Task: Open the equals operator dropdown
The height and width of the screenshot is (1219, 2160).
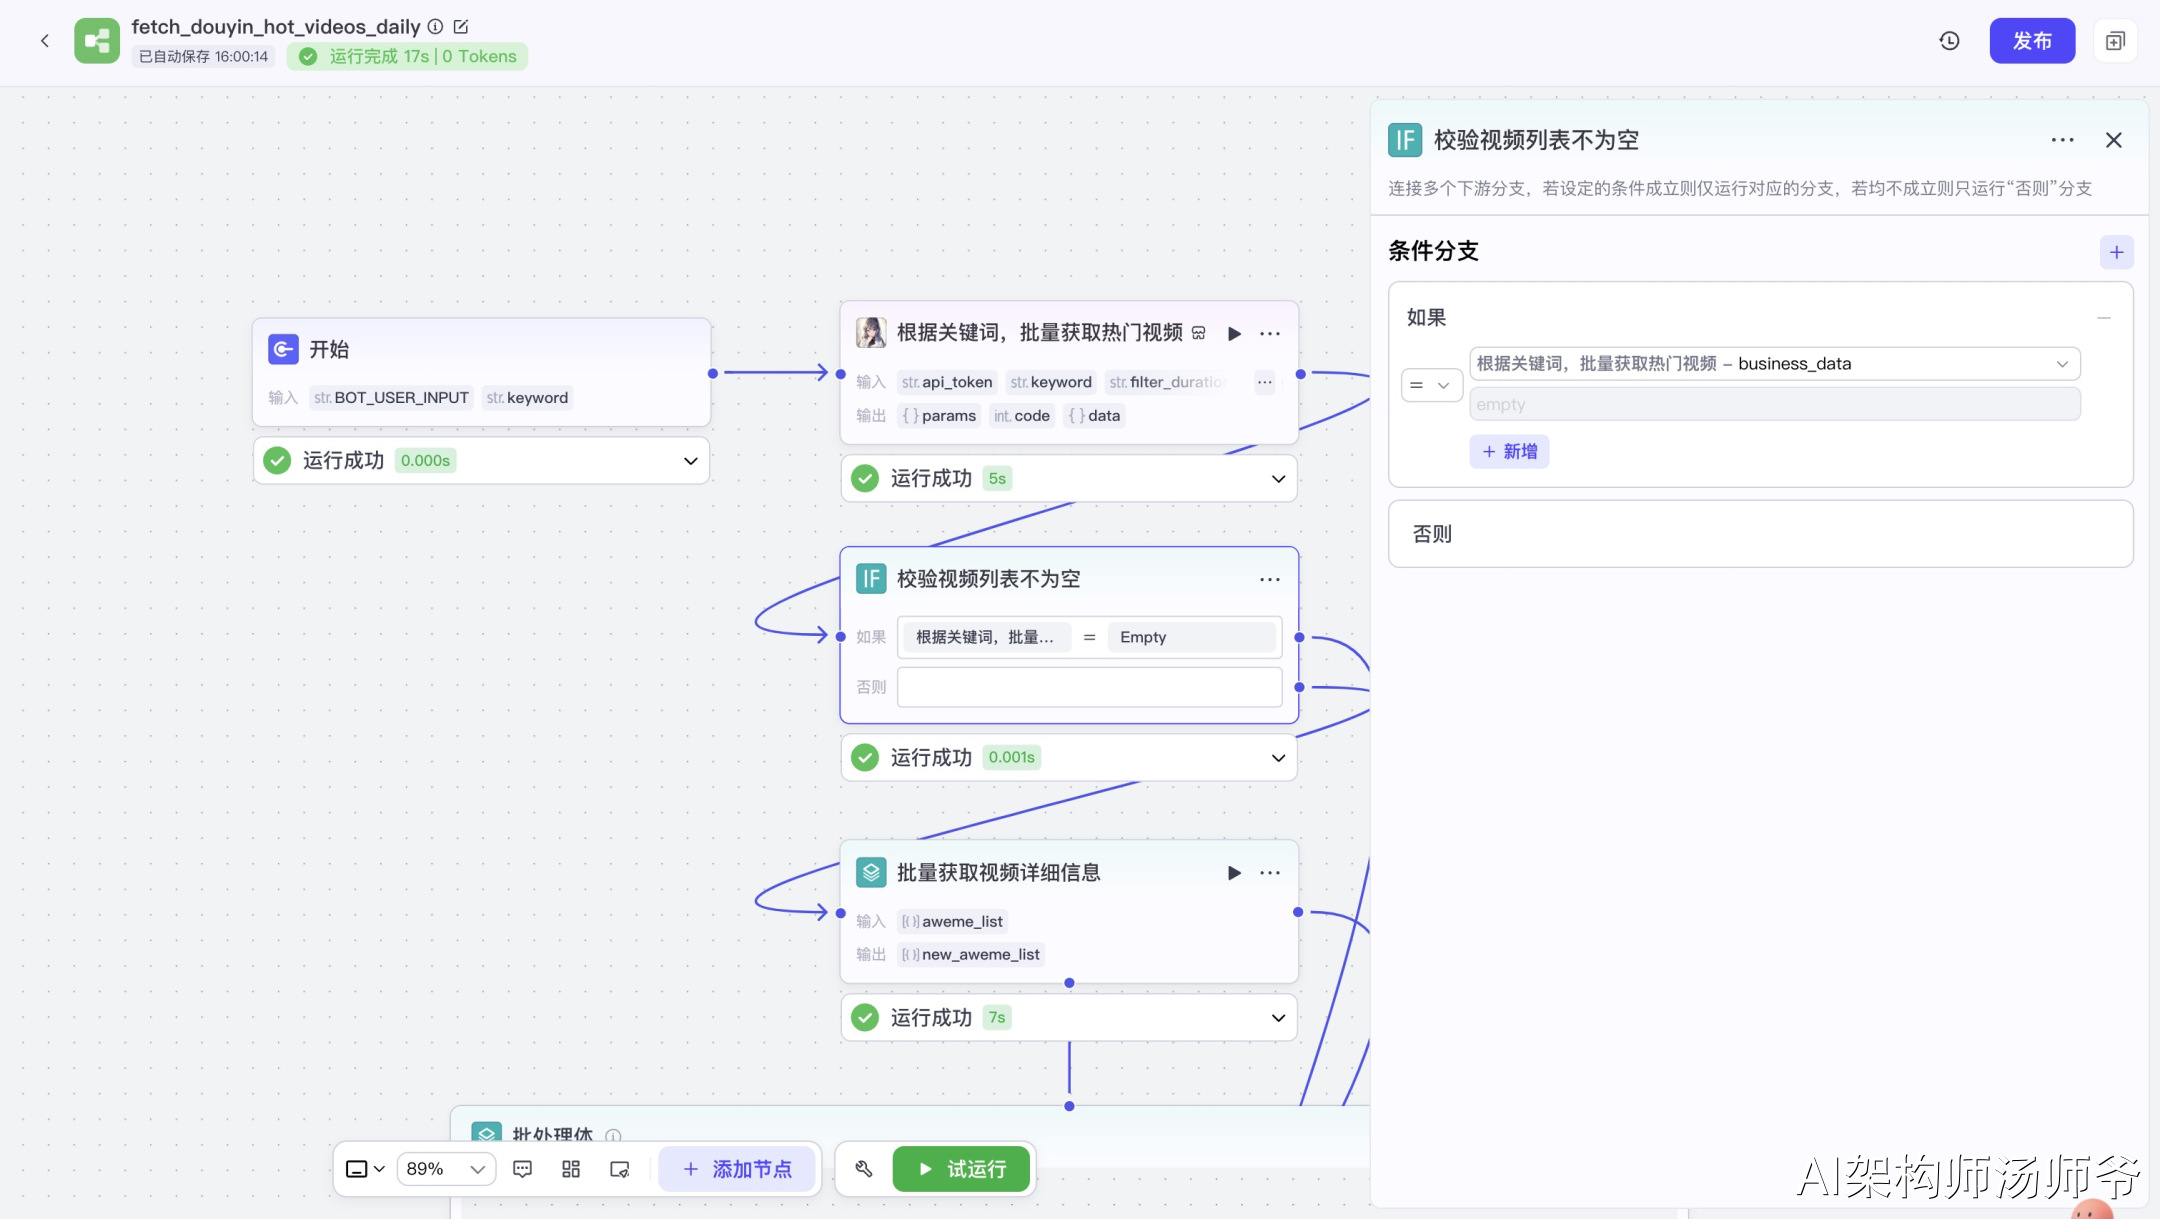Action: point(1431,385)
